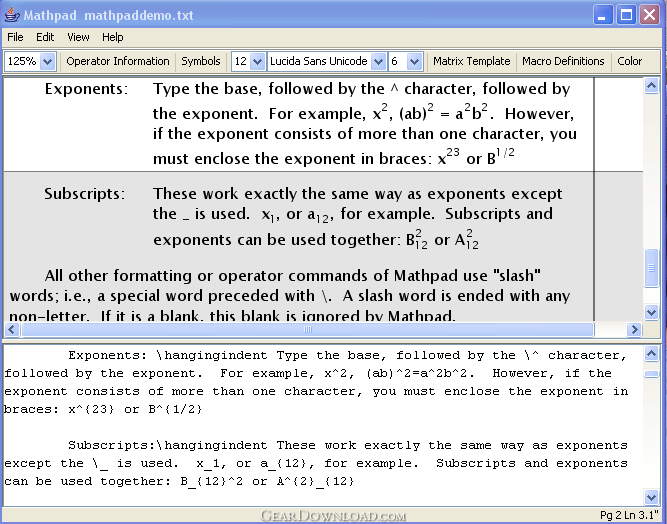Screen dimensions: 667x524
Task: Click the Java coffee cup title icon
Action: (x=12, y=15)
